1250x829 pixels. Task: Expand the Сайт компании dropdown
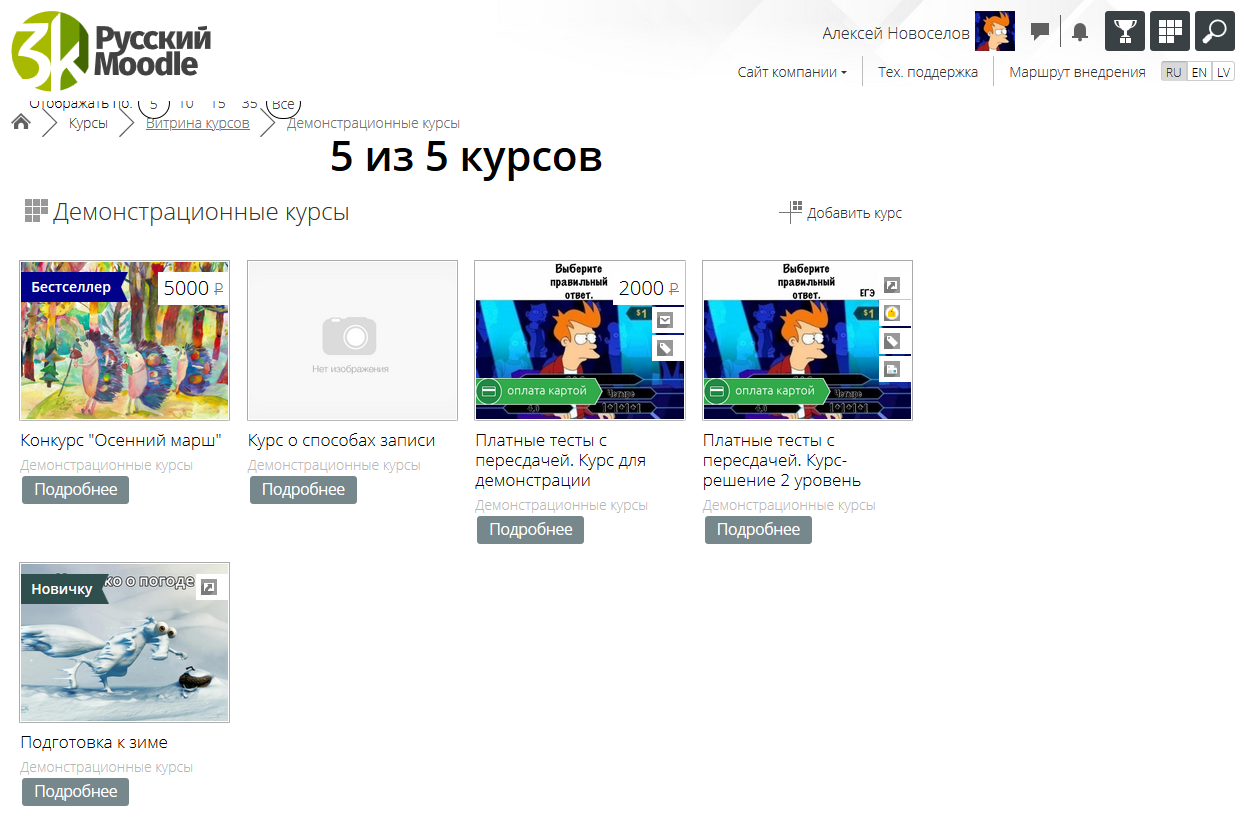point(792,72)
